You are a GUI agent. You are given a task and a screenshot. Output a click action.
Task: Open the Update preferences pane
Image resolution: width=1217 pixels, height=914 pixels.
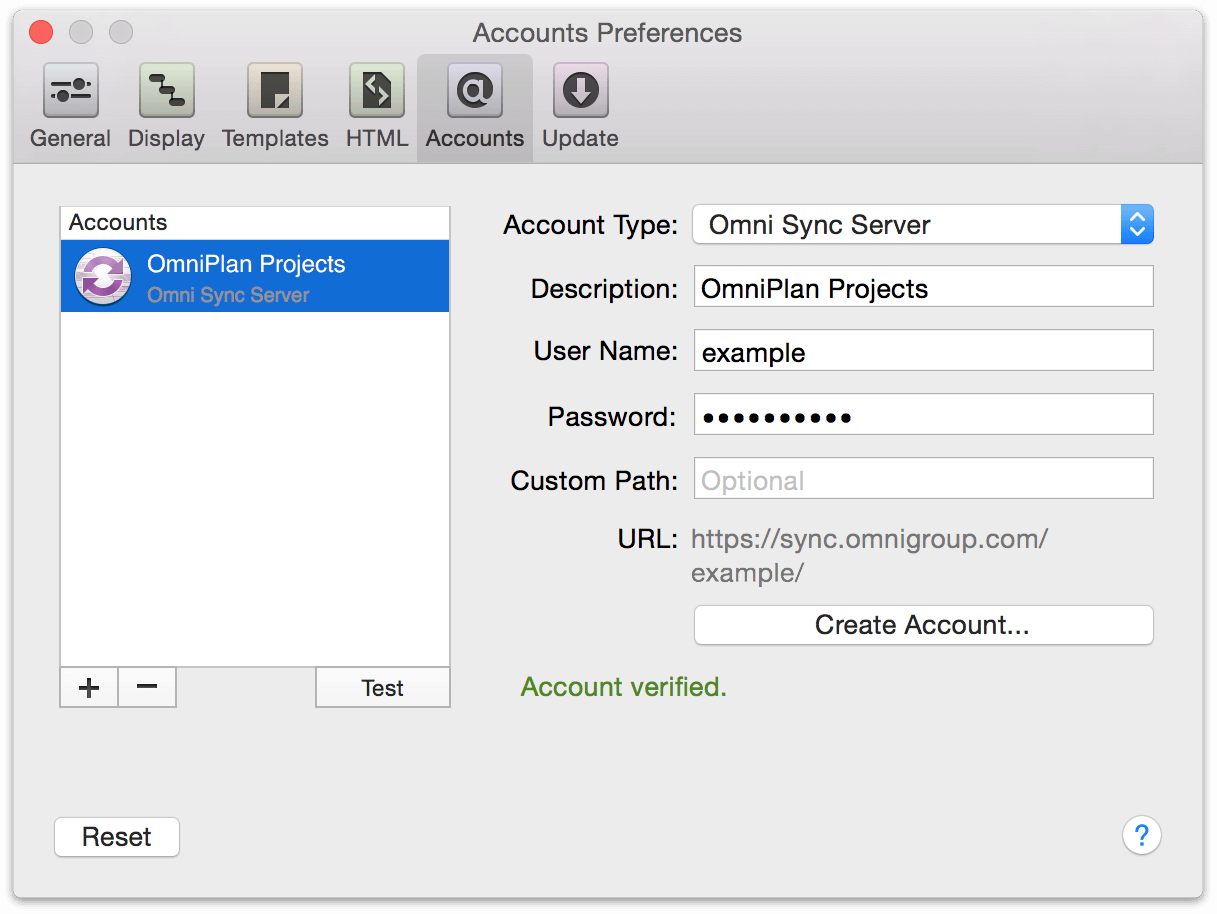(x=580, y=105)
